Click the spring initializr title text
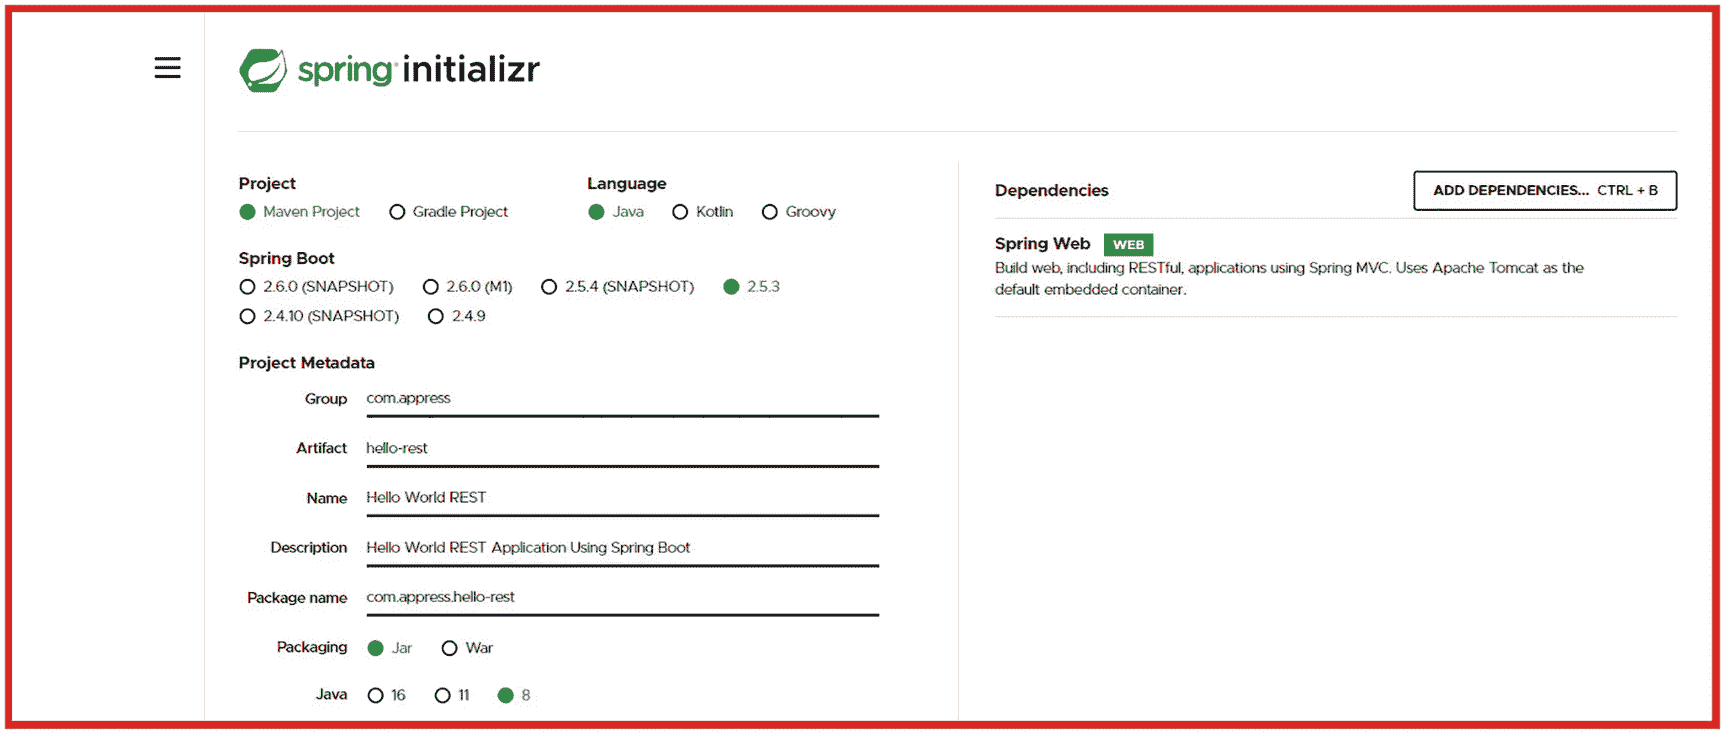The height and width of the screenshot is (734, 1725). (x=418, y=69)
